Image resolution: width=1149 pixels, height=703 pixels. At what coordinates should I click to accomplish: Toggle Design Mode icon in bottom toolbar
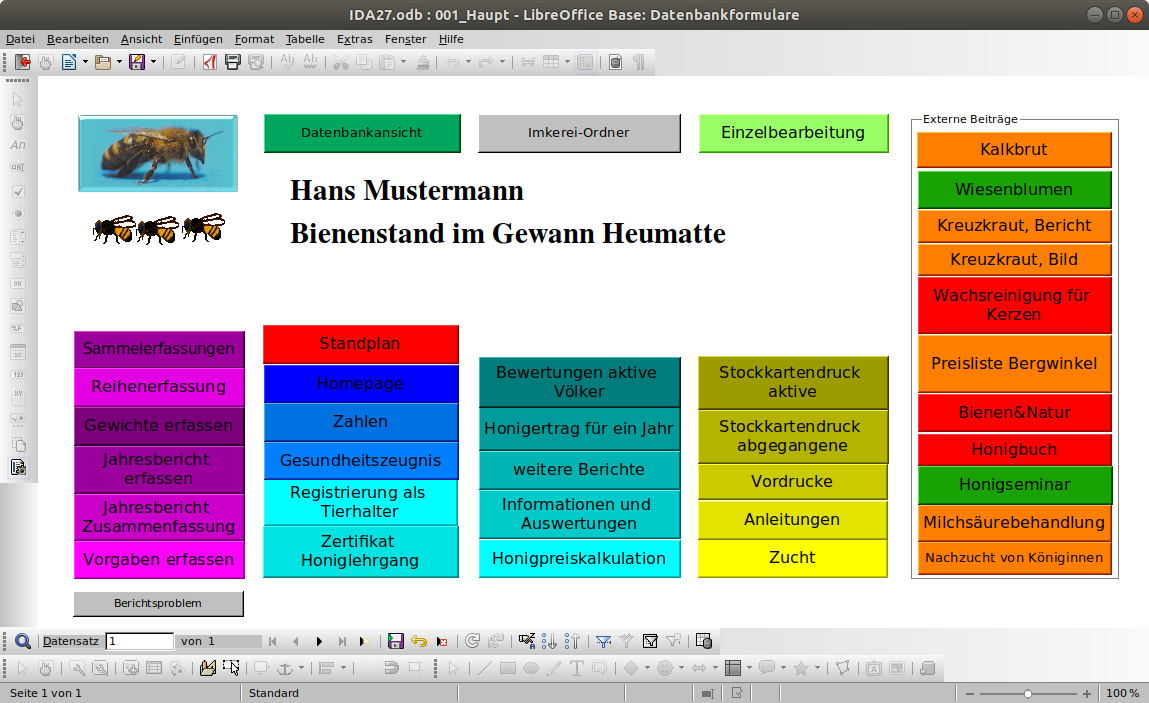tap(207, 668)
